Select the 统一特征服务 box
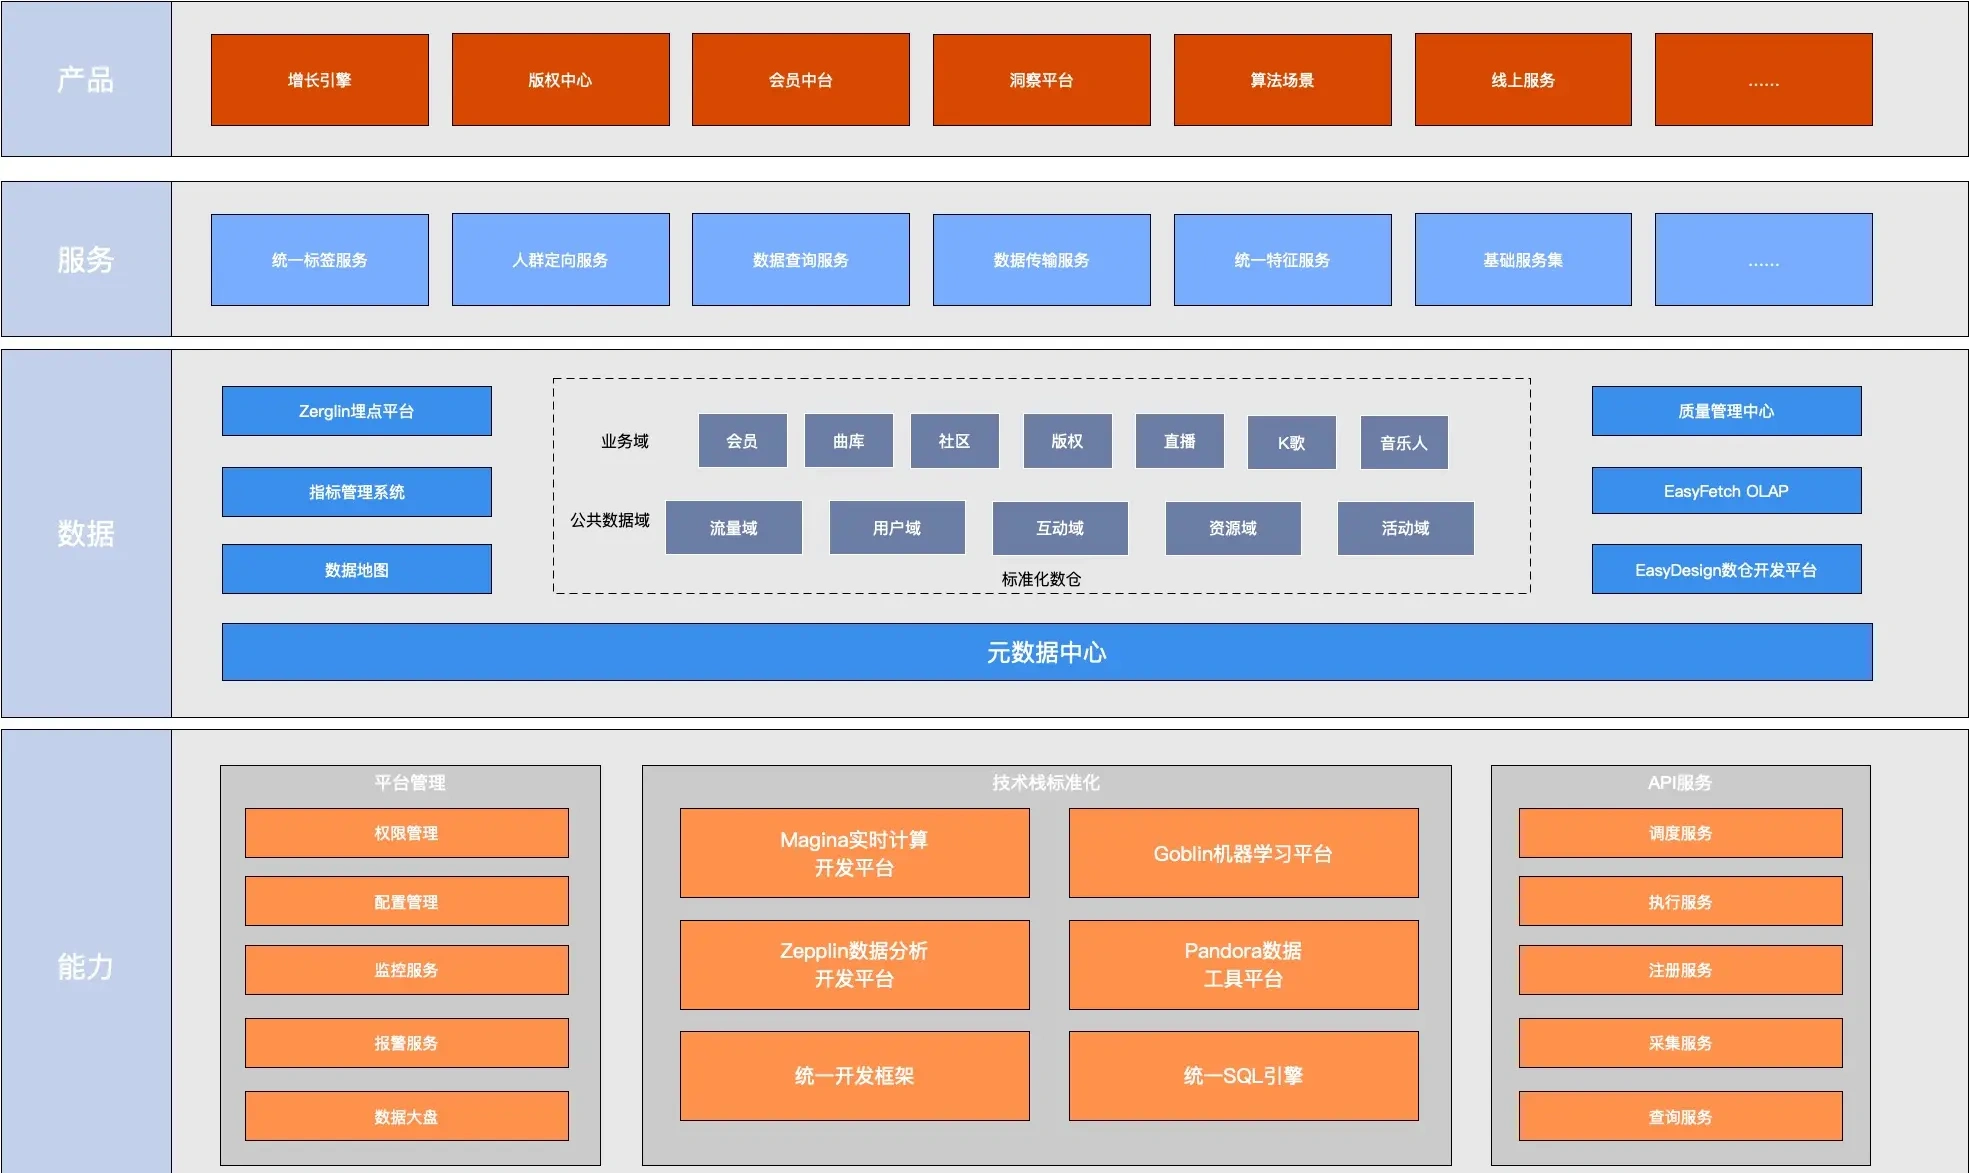This screenshot has height=1173, width=1969. (1282, 260)
